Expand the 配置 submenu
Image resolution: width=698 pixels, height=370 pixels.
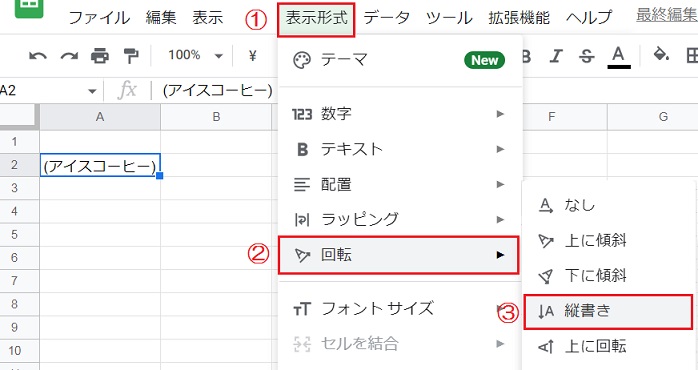[399, 184]
